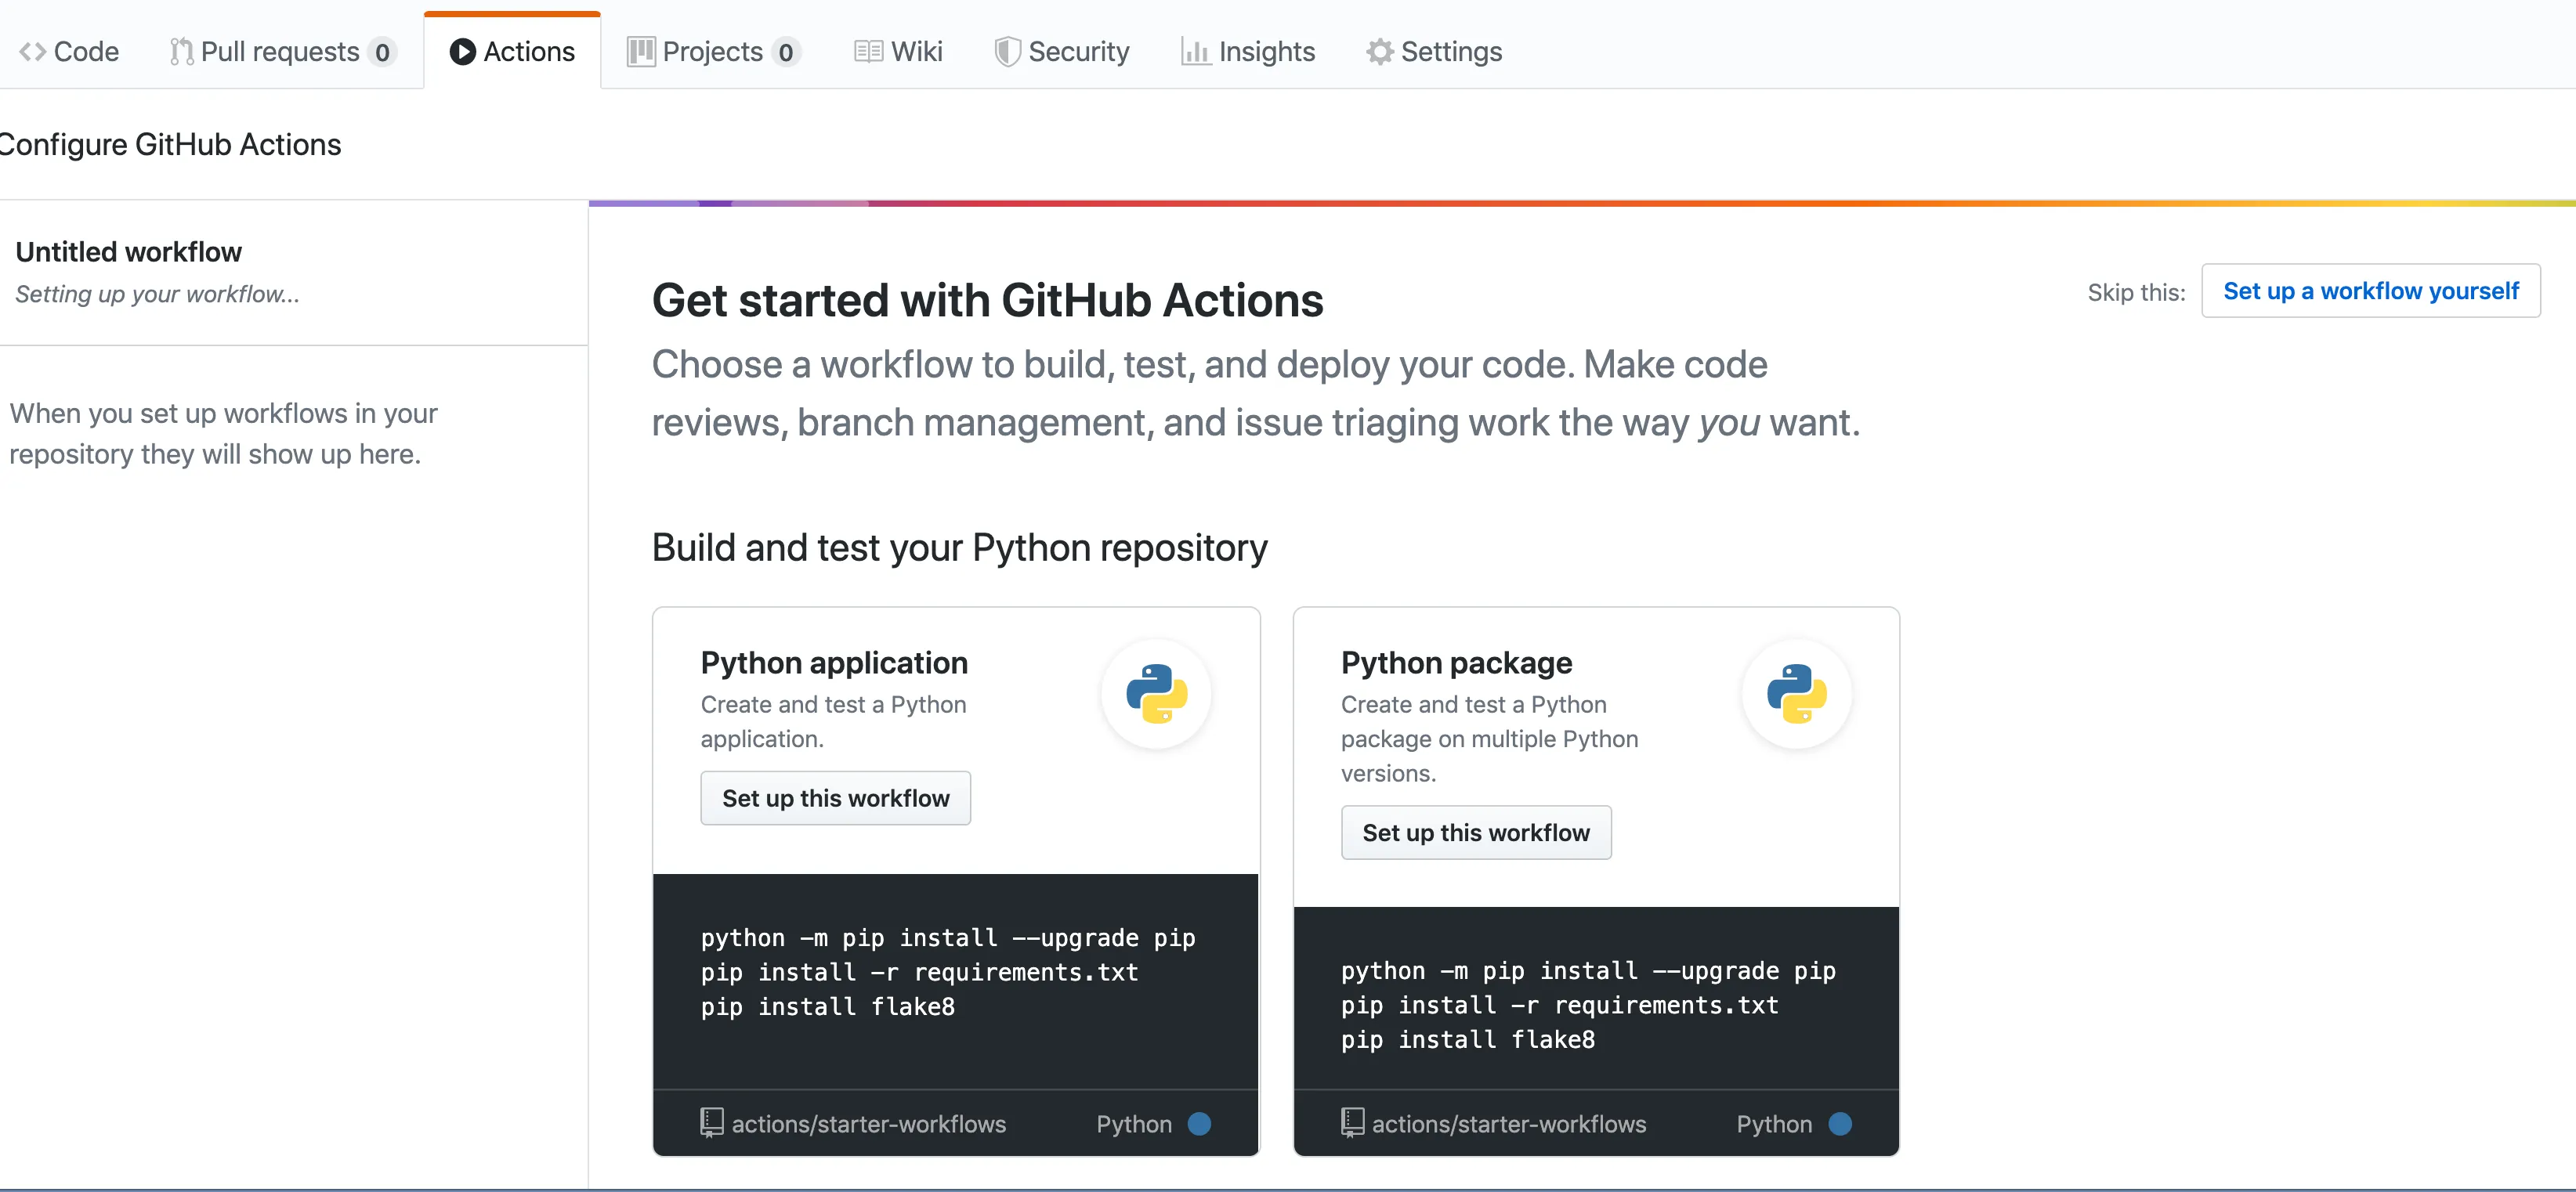This screenshot has height=1192, width=2576.
Task: Click repo icon in Python package footer
Action: [x=1352, y=1123]
